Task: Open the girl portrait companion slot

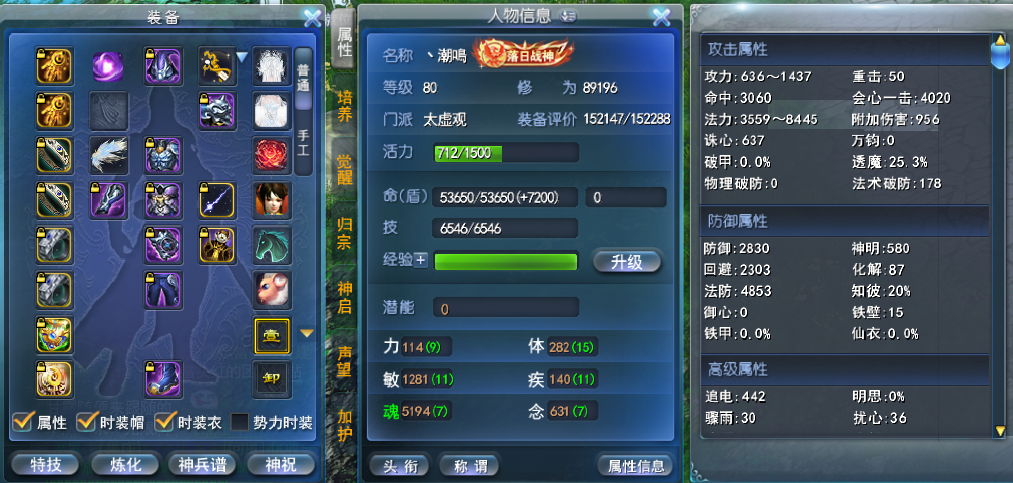Action: (x=271, y=200)
